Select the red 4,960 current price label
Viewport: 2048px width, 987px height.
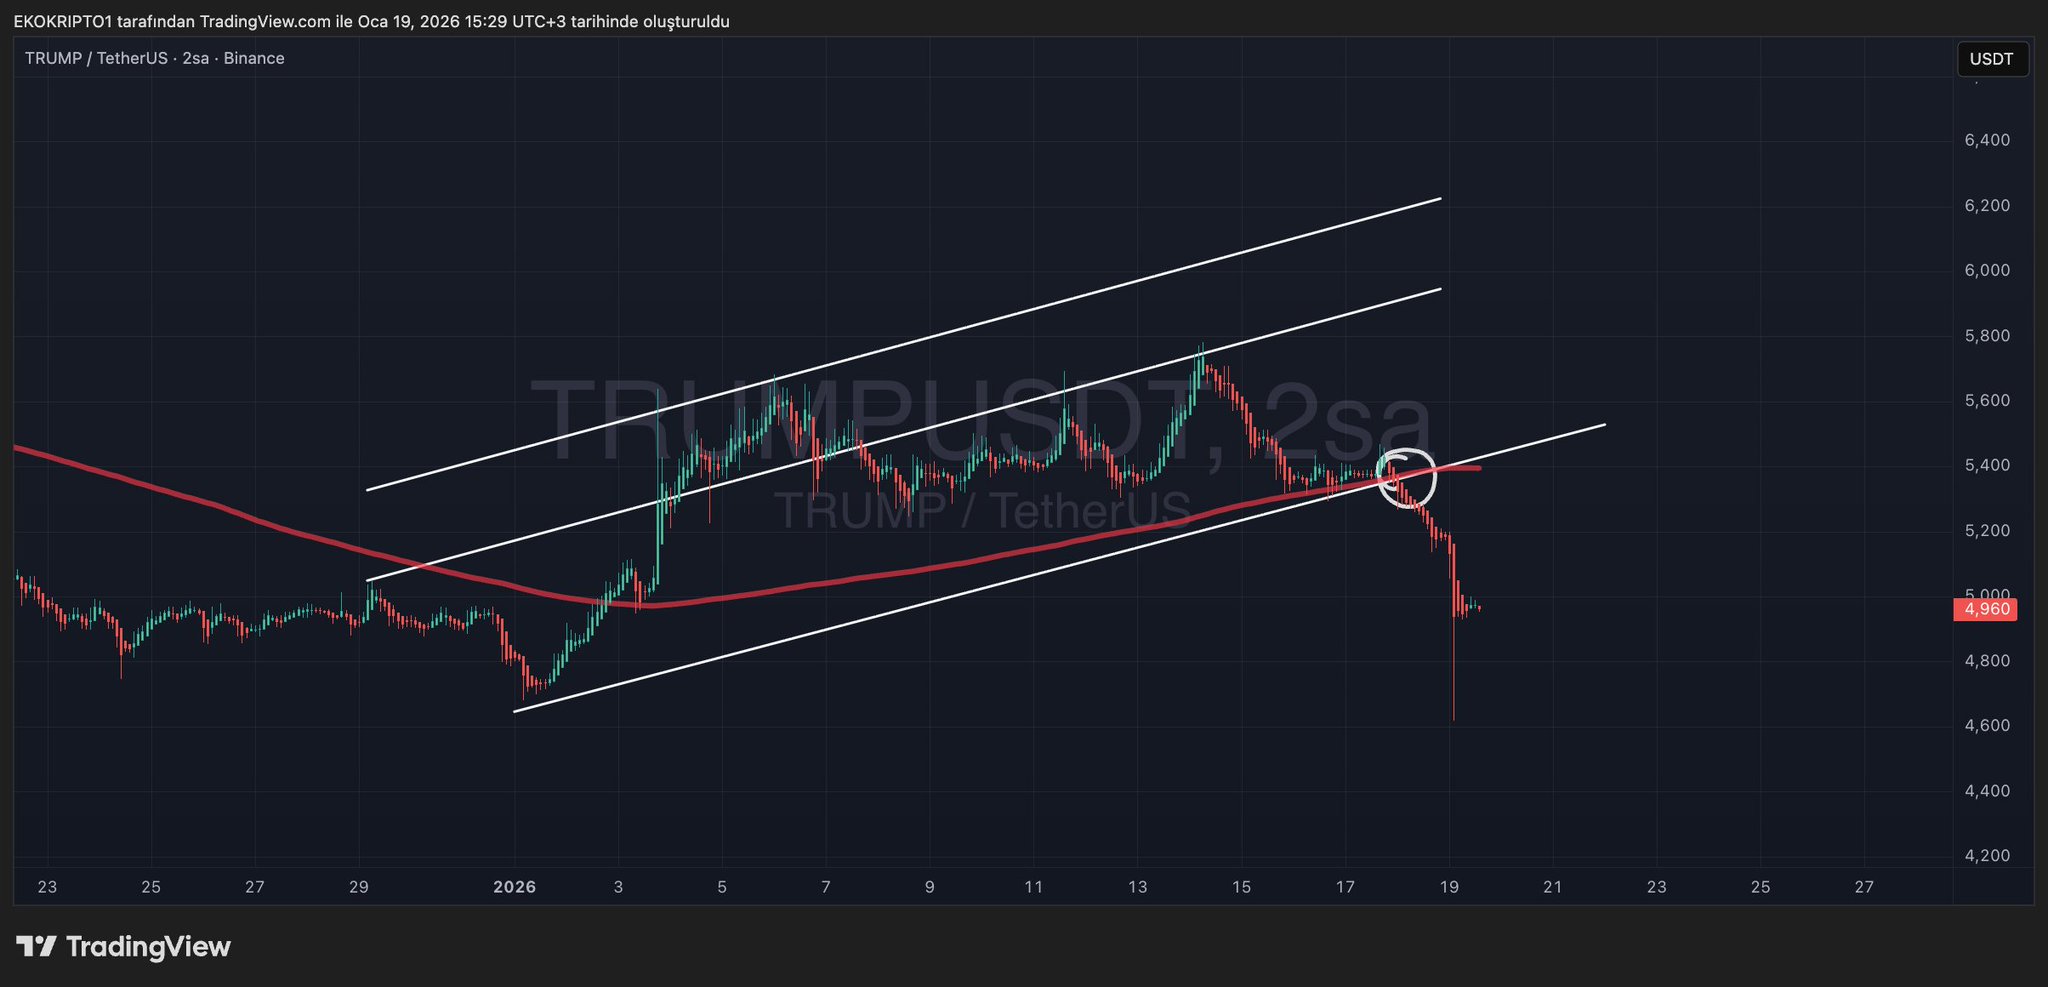1985,609
